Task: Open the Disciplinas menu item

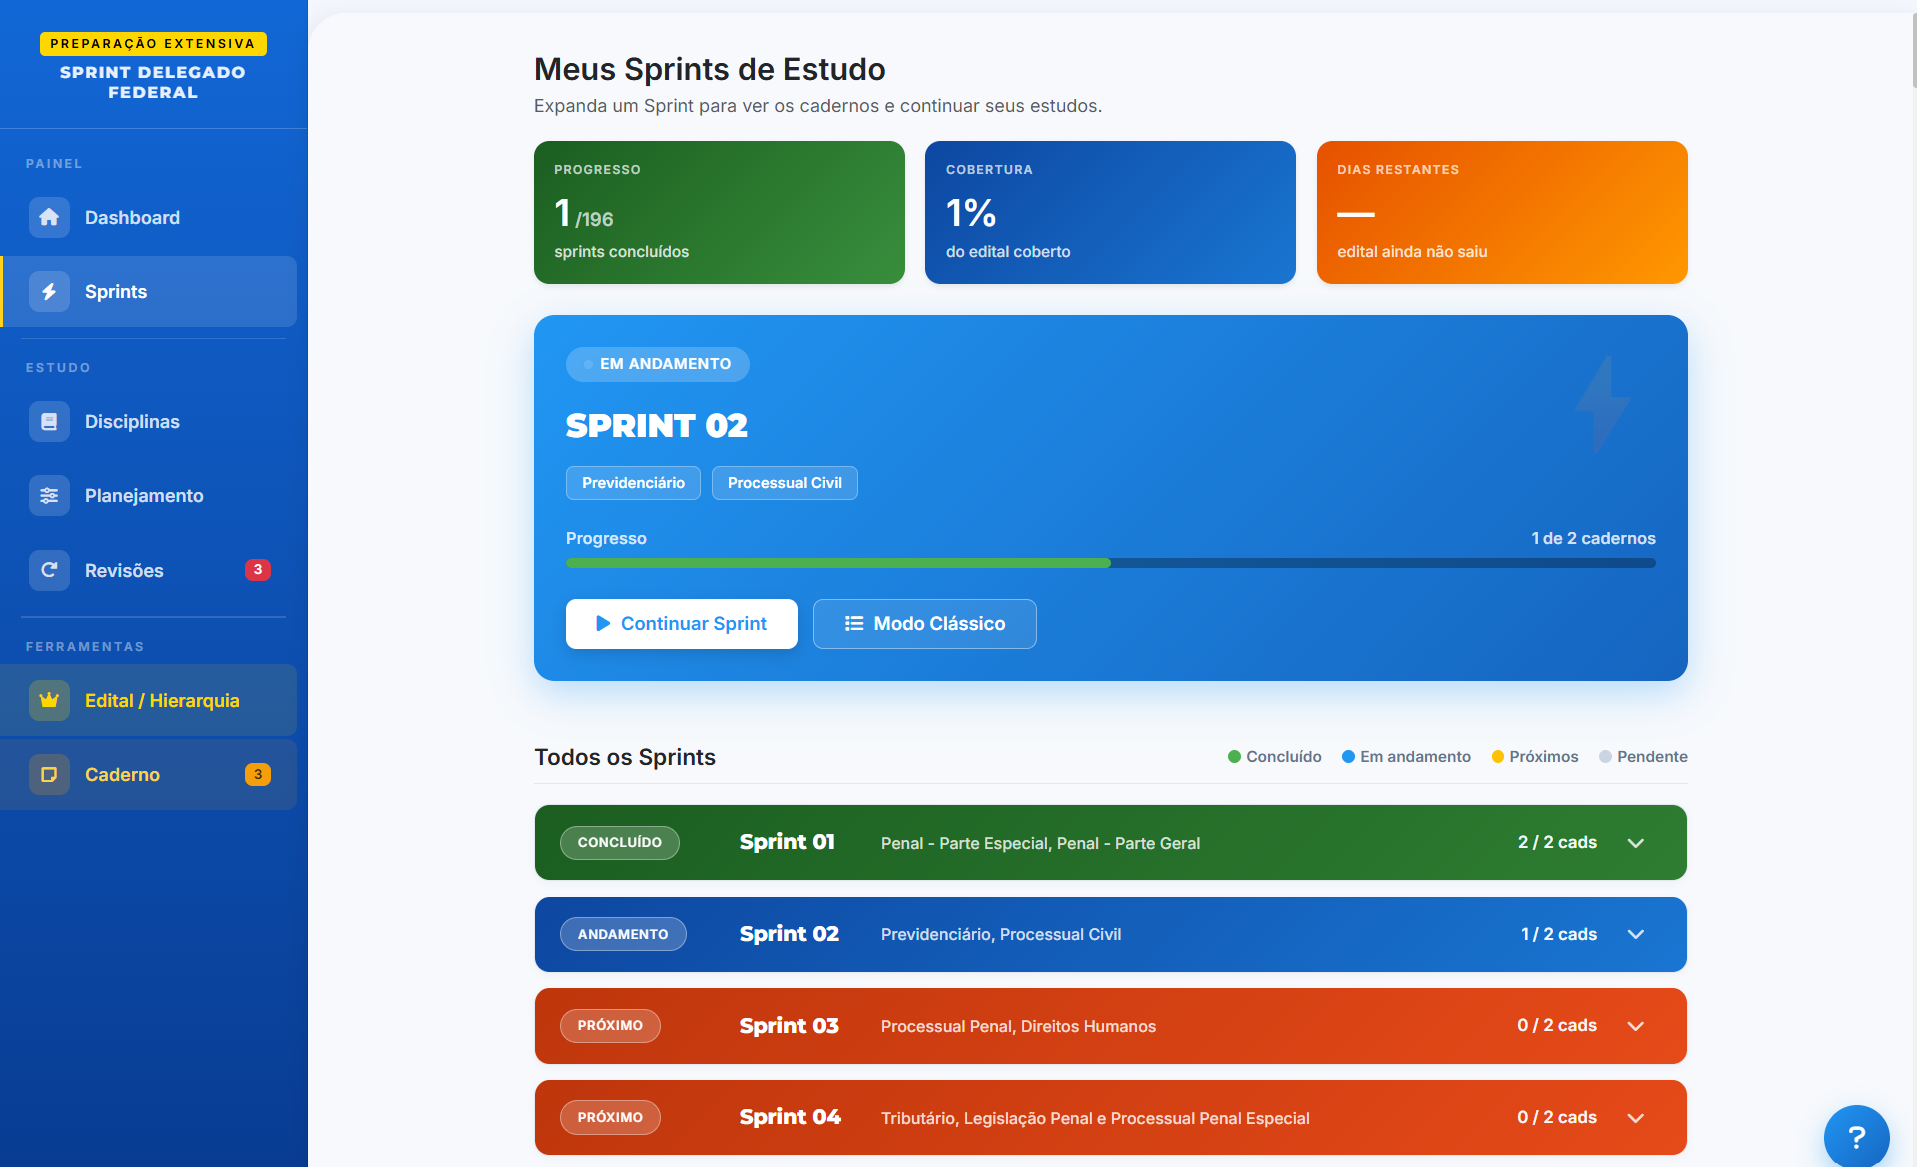Action: pos(149,421)
